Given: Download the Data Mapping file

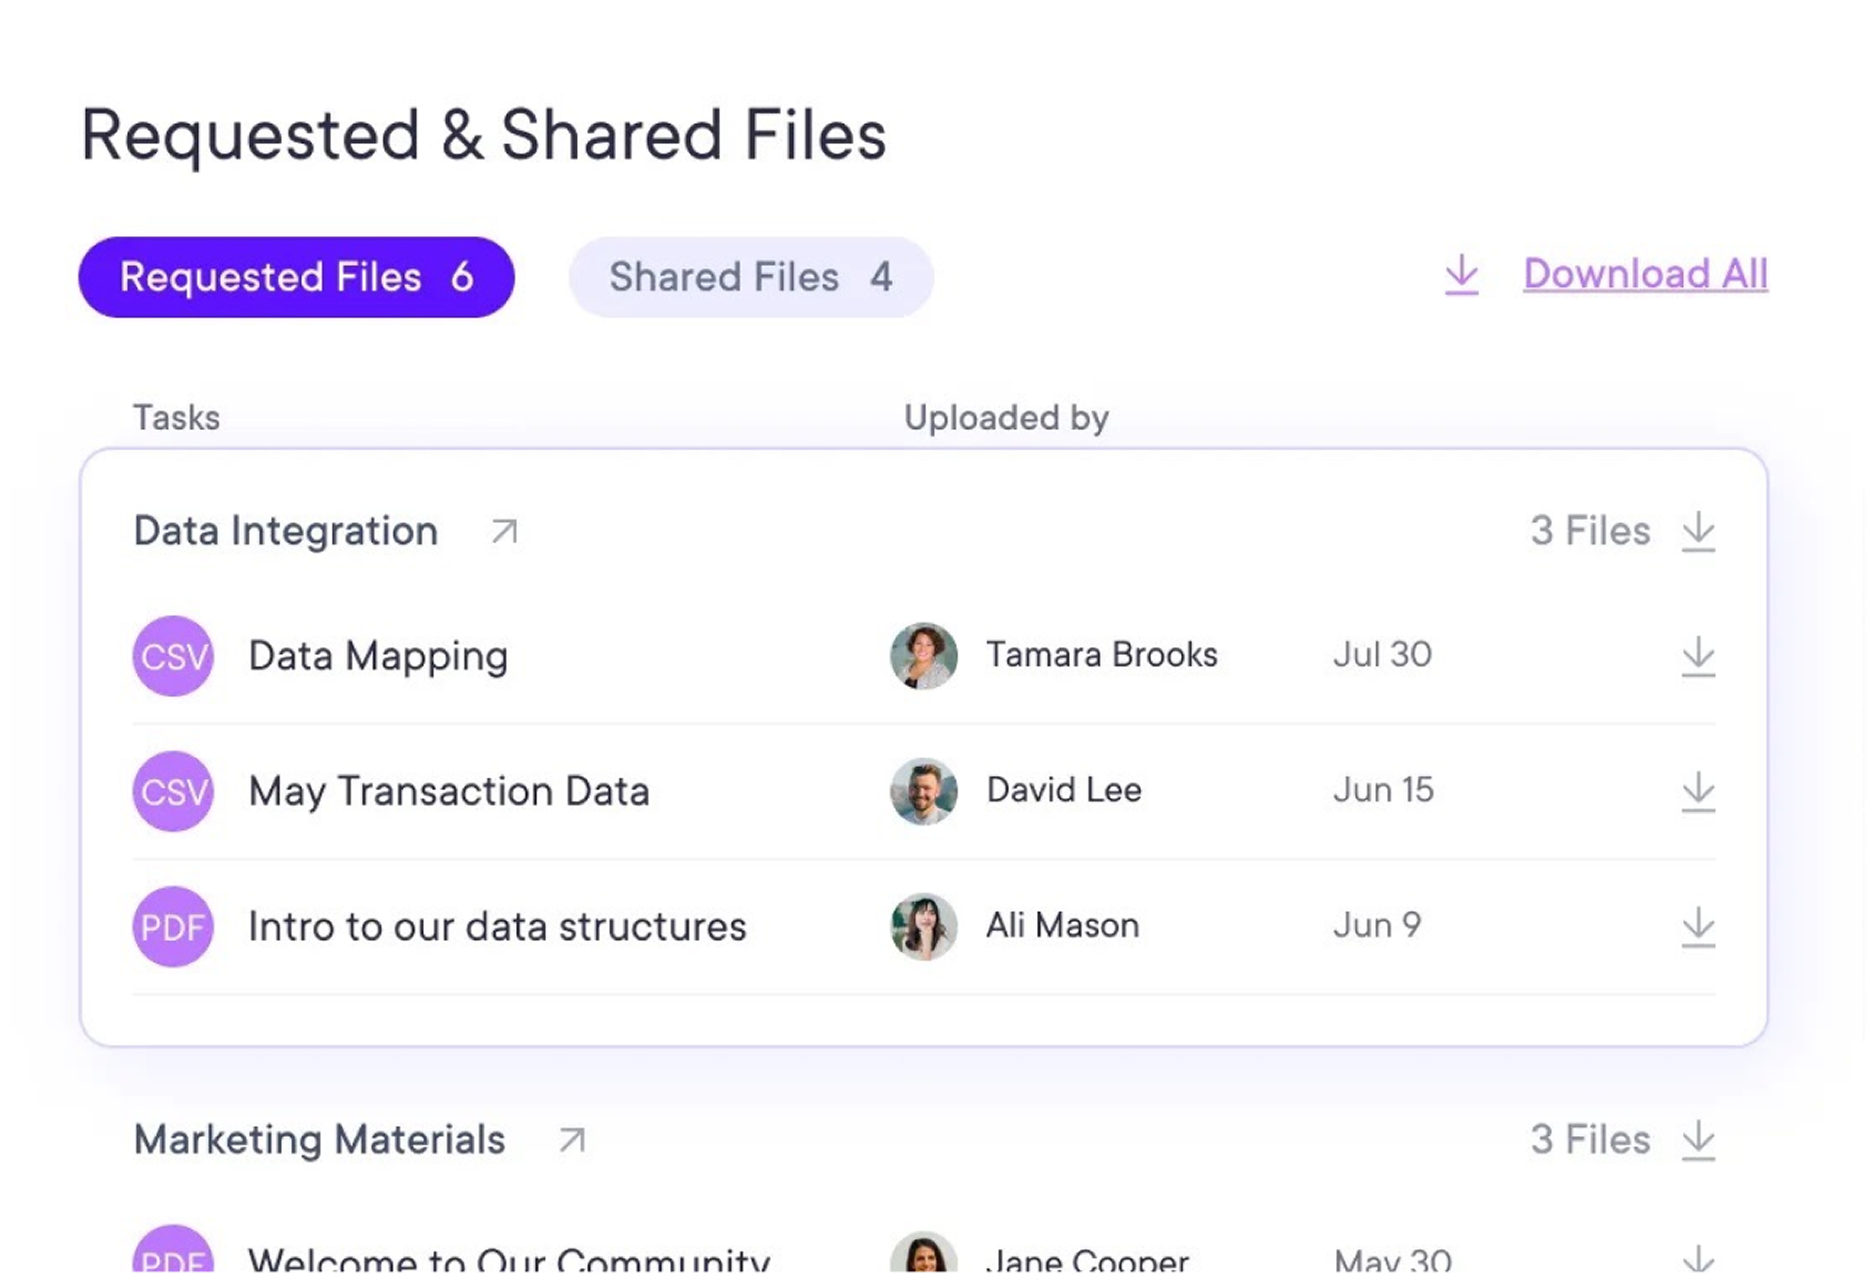Looking at the screenshot, I should 1697,657.
